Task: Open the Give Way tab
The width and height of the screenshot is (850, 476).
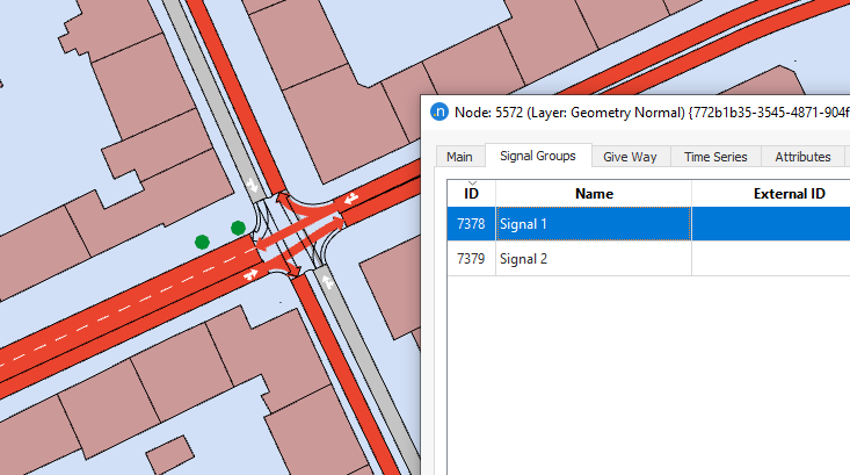Action: pos(630,157)
